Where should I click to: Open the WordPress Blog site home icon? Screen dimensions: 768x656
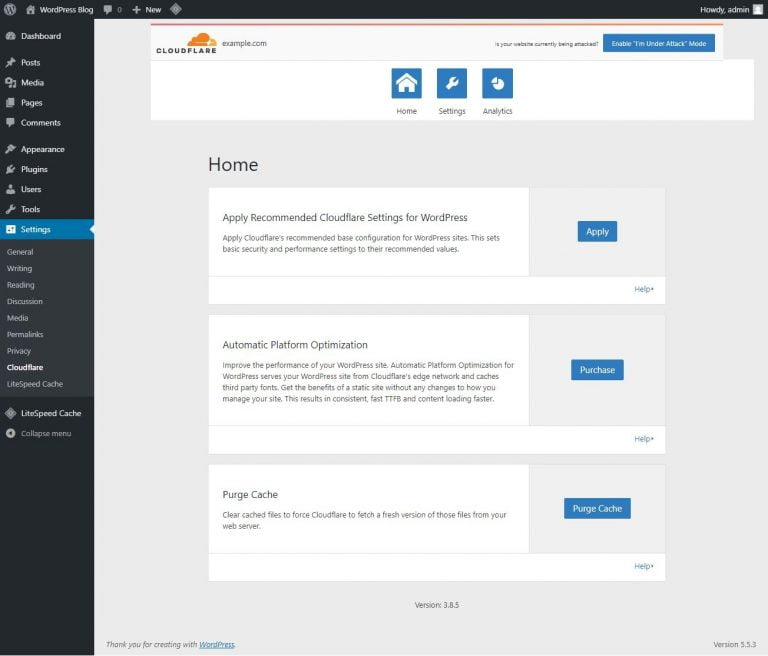pyautogui.click(x=30, y=9)
